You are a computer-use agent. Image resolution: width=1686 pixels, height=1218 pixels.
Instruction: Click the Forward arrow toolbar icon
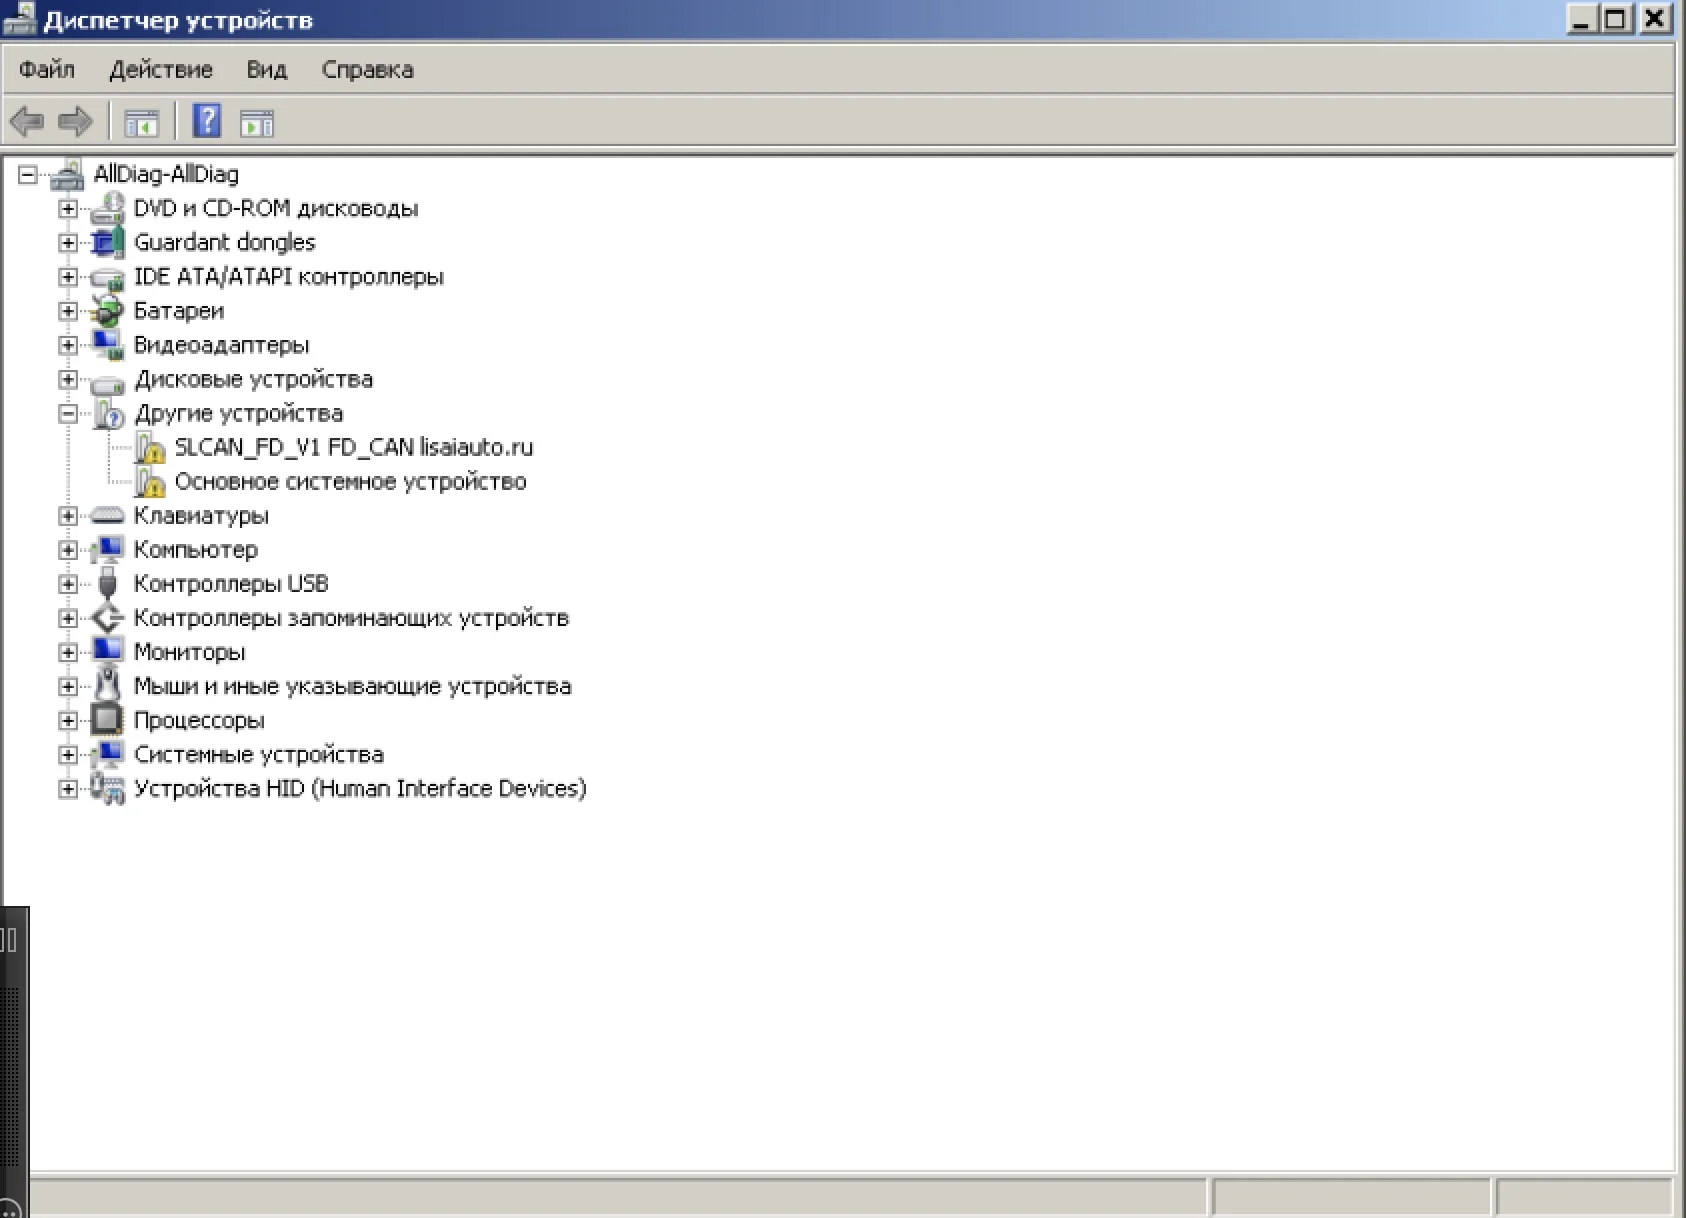pos(75,122)
